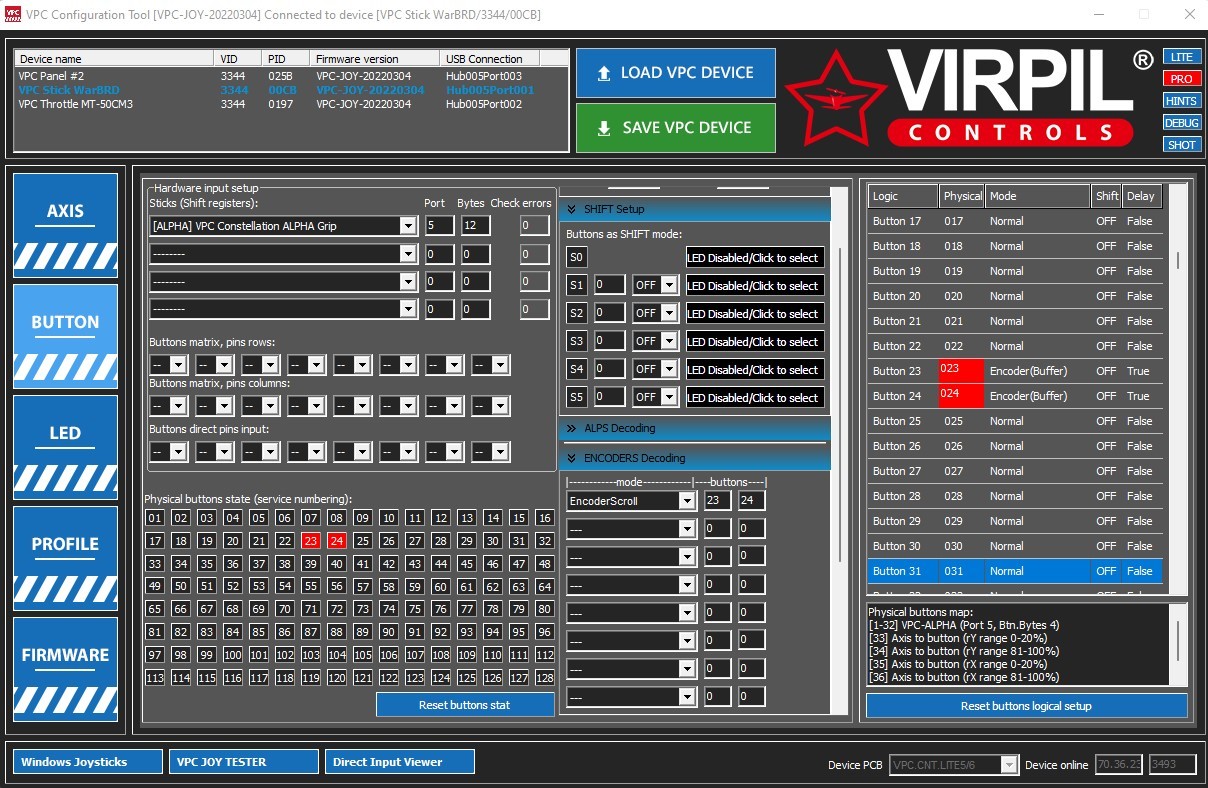This screenshot has width=1208, height=788.
Task: Select VPC Panel #2 in the device list
Action: (x=291, y=76)
